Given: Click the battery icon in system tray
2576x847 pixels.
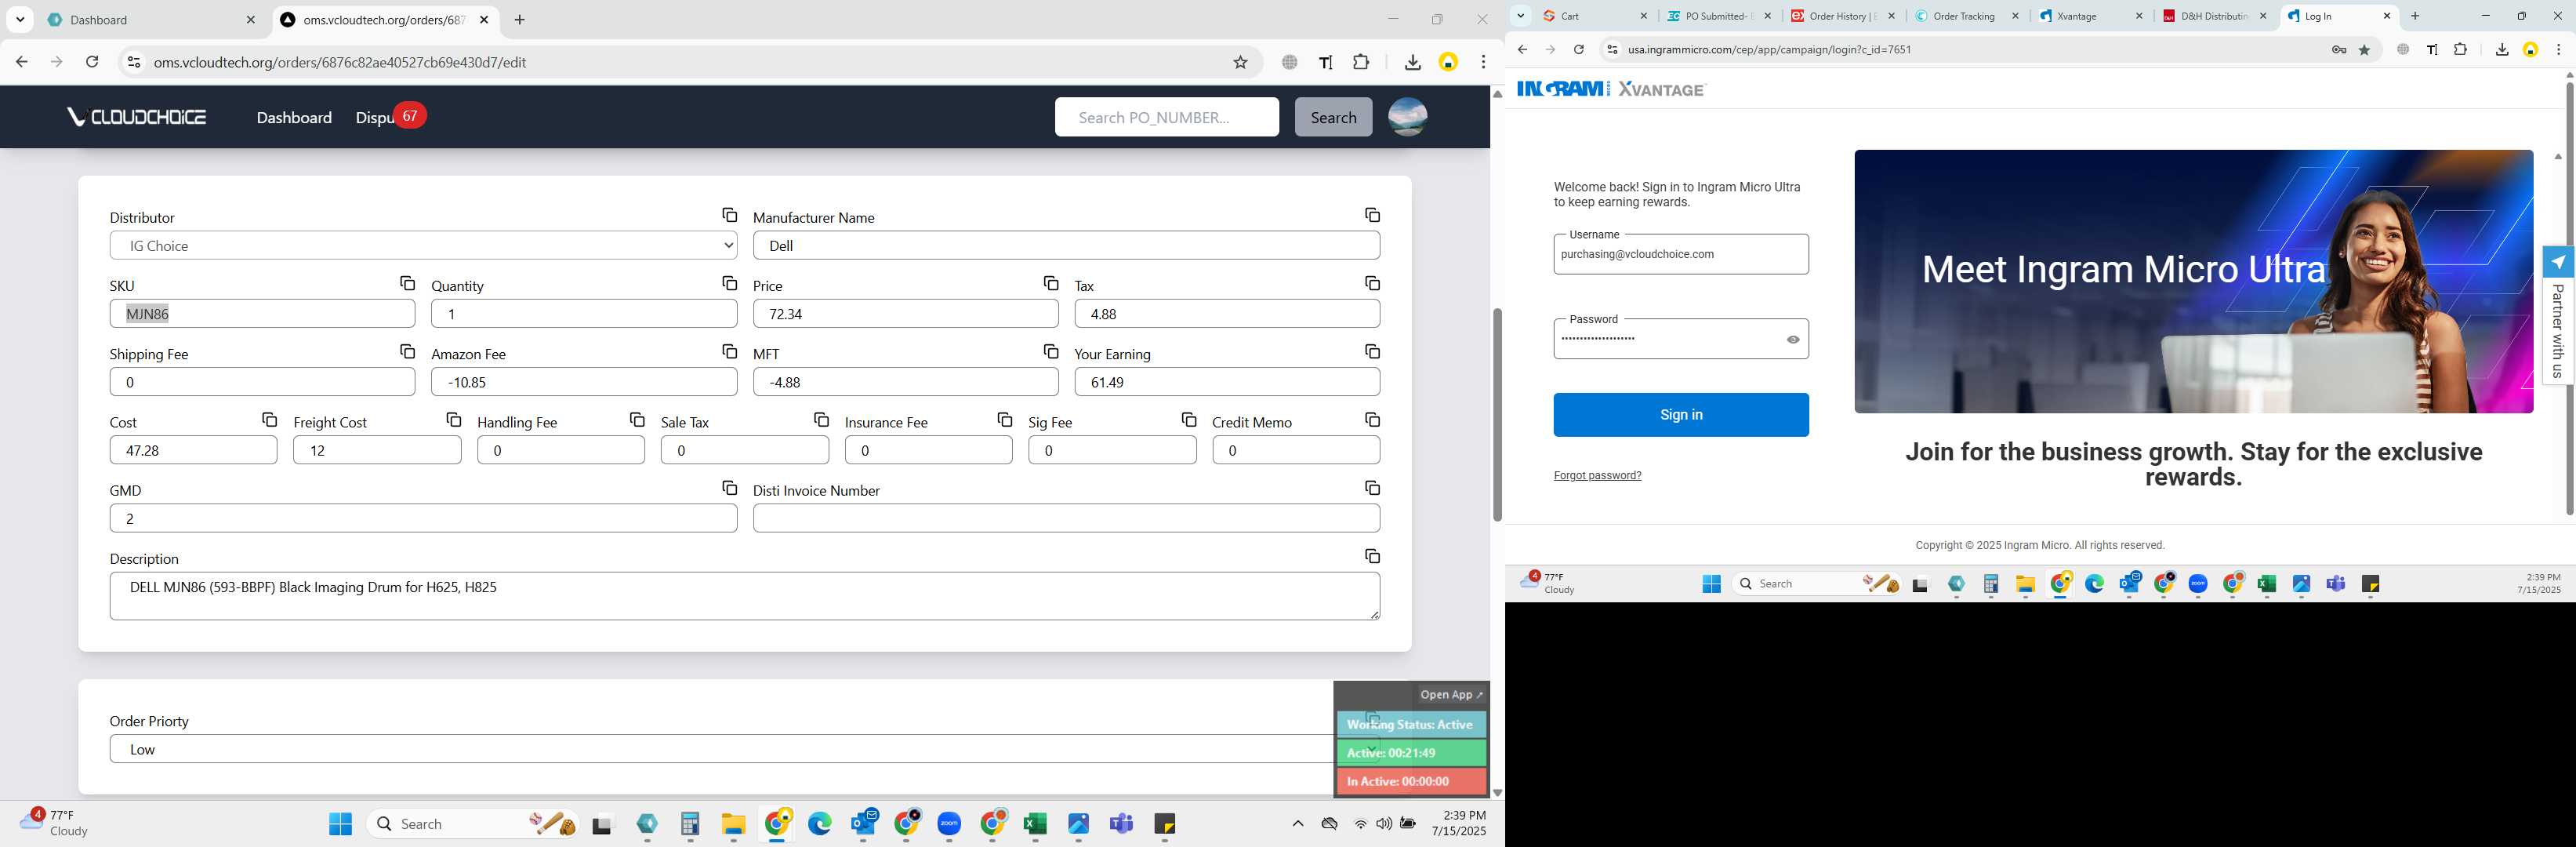Looking at the screenshot, I should point(1407,824).
